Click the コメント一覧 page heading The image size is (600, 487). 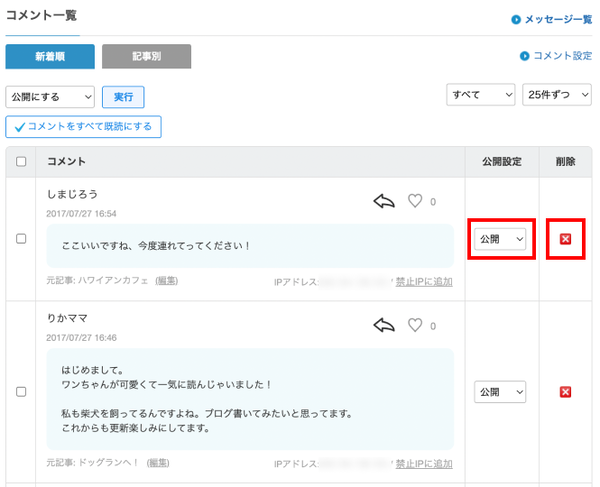41,15
